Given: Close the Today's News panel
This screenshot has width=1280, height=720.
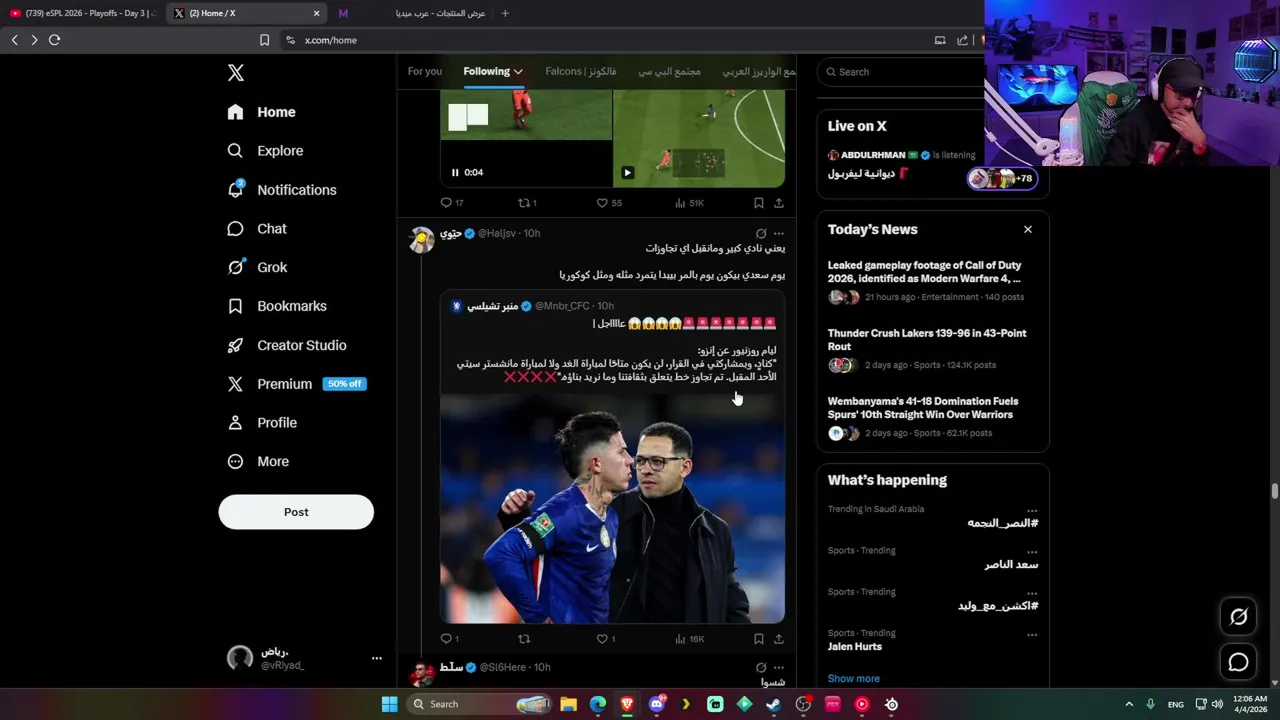Looking at the screenshot, I should point(1027,230).
